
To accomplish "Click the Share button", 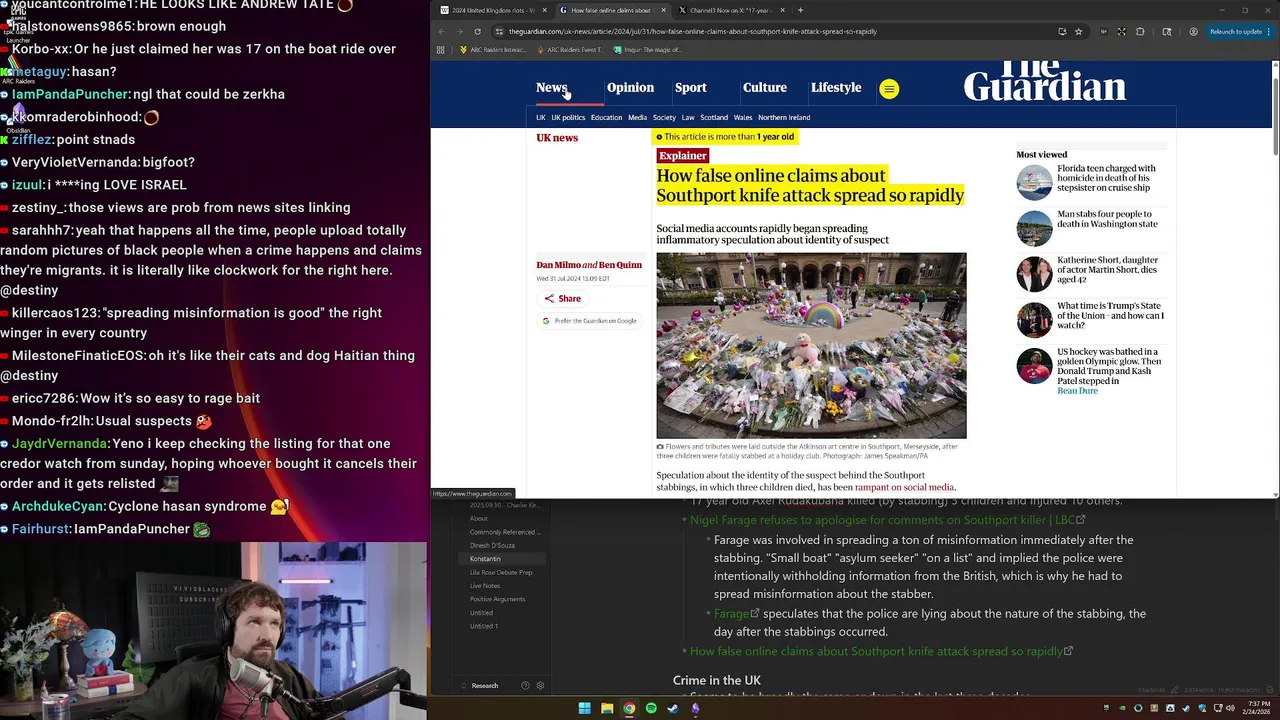I will pyautogui.click(x=562, y=298).
